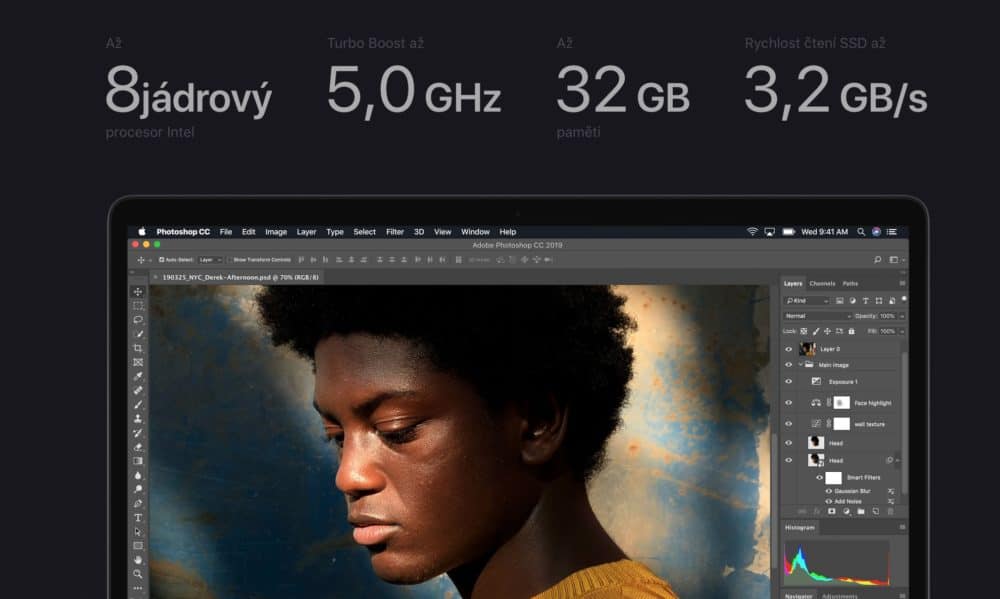This screenshot has width=1000, height=599.
Task: Select the Path Selection arrow tool
Action: (138, 531)
